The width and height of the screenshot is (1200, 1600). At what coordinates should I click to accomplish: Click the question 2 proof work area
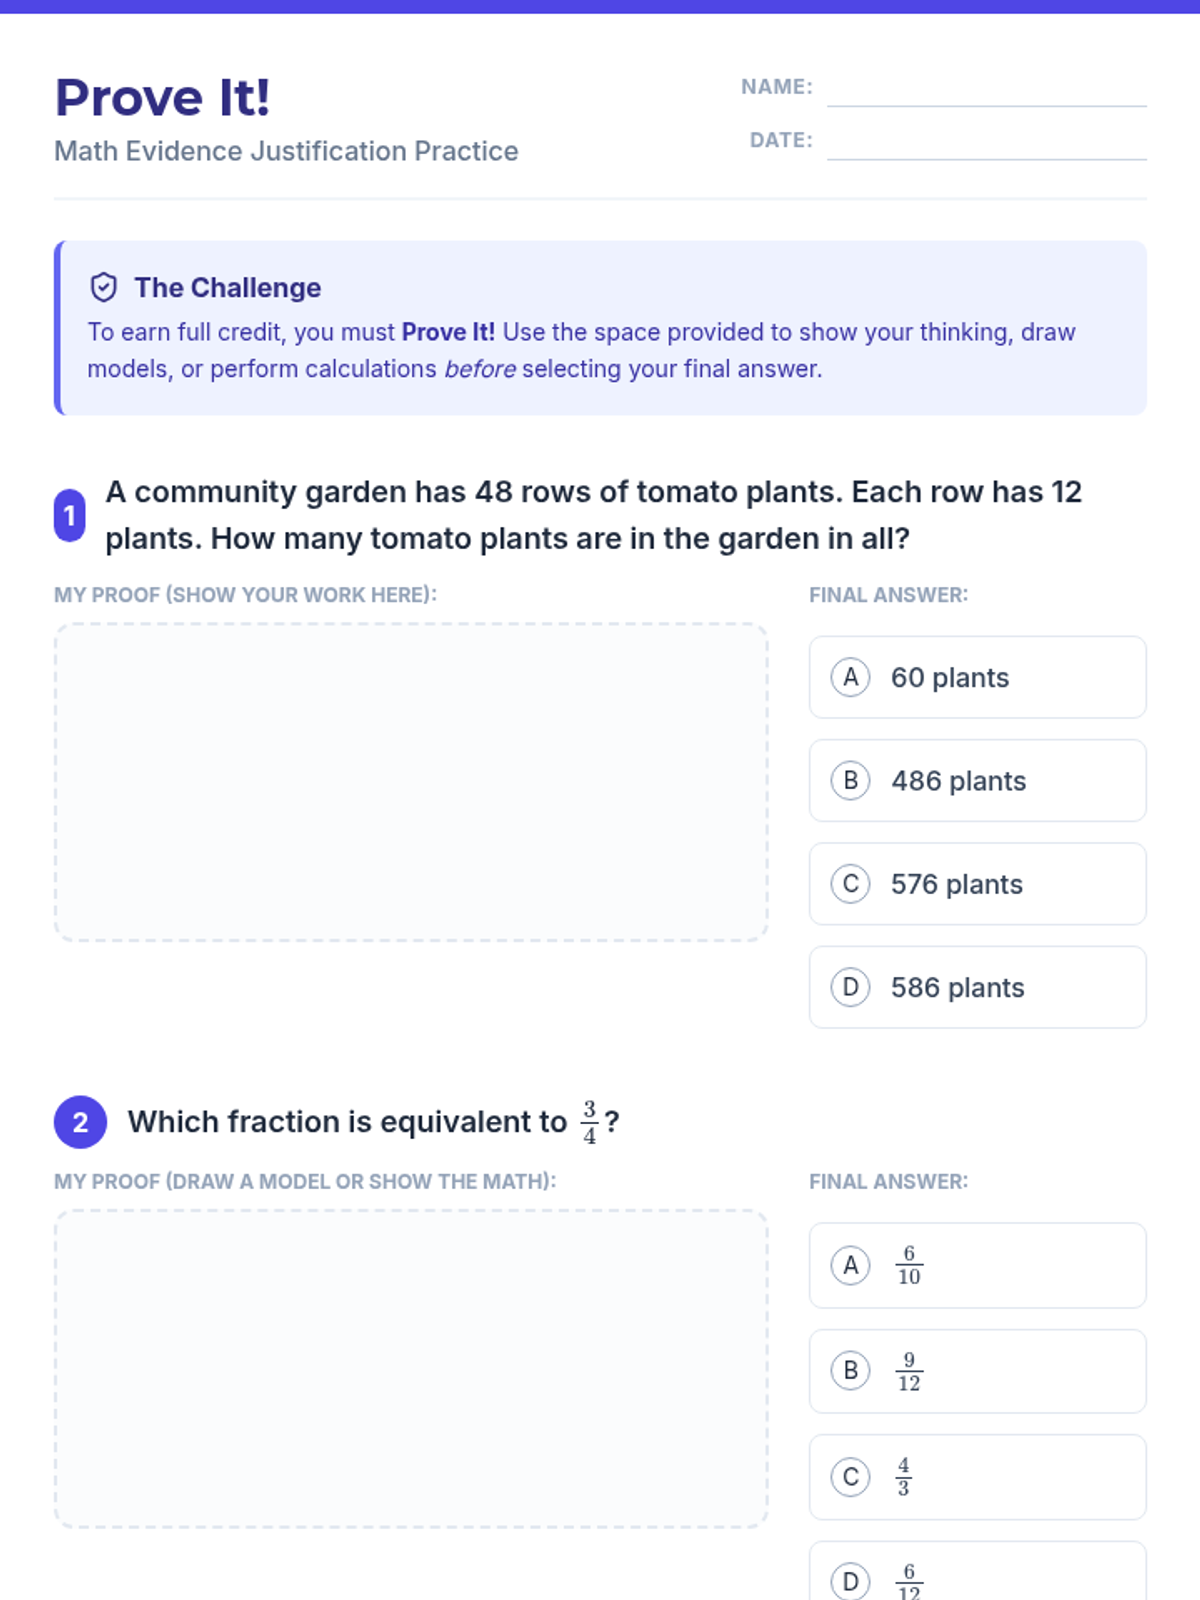pos(411,1368)
